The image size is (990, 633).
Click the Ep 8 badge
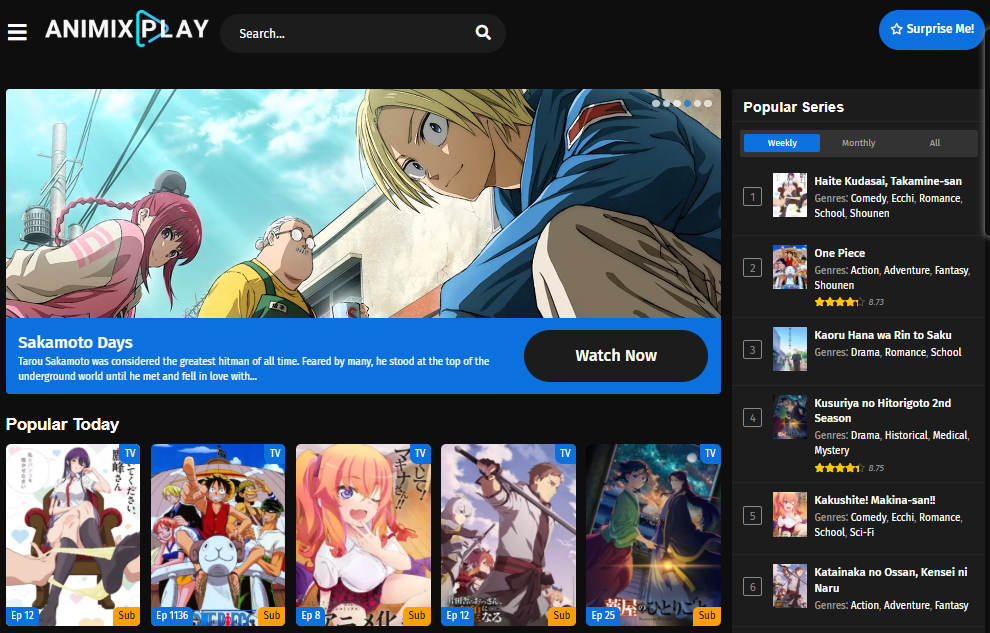point(311,615)
